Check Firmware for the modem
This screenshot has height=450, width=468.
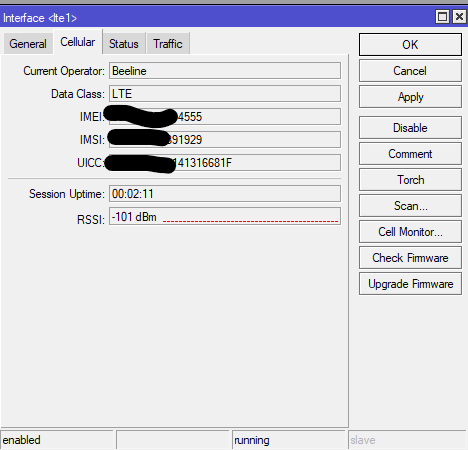[410, 258]
